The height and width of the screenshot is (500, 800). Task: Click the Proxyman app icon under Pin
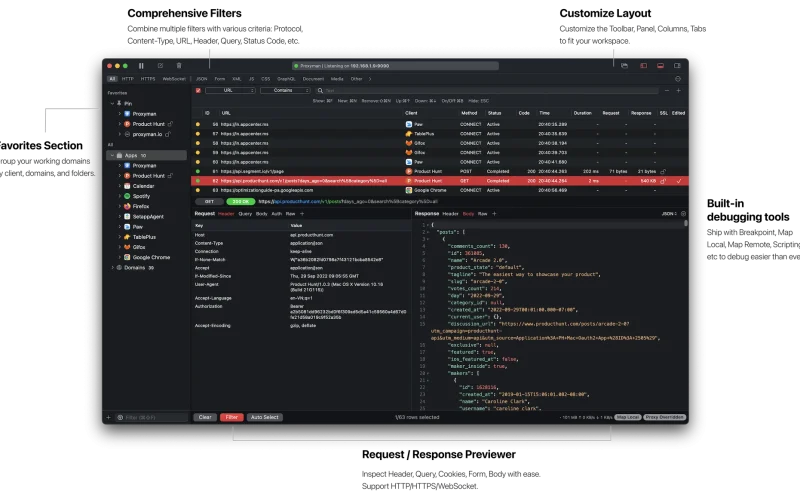pos(127,114)
